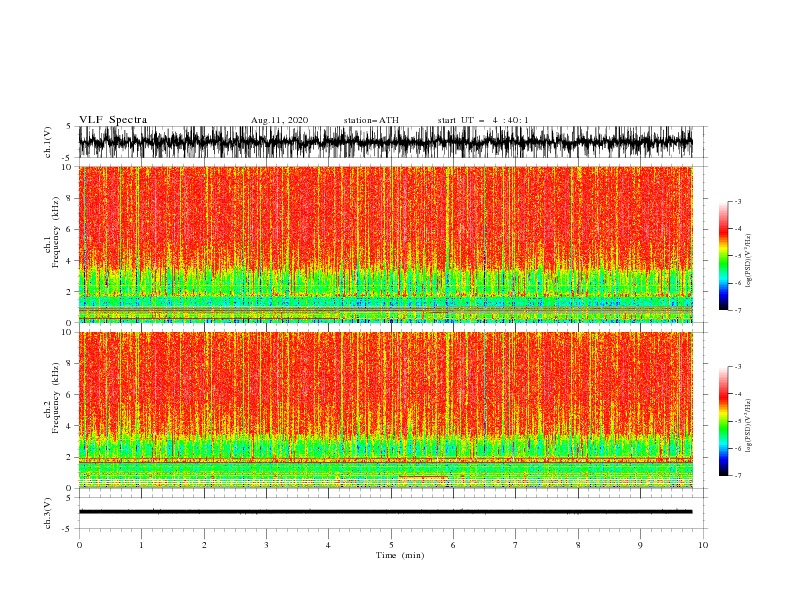Click the "6" tick on the Time axis
This screenshot has width=792, height=612.
point(454,545)
